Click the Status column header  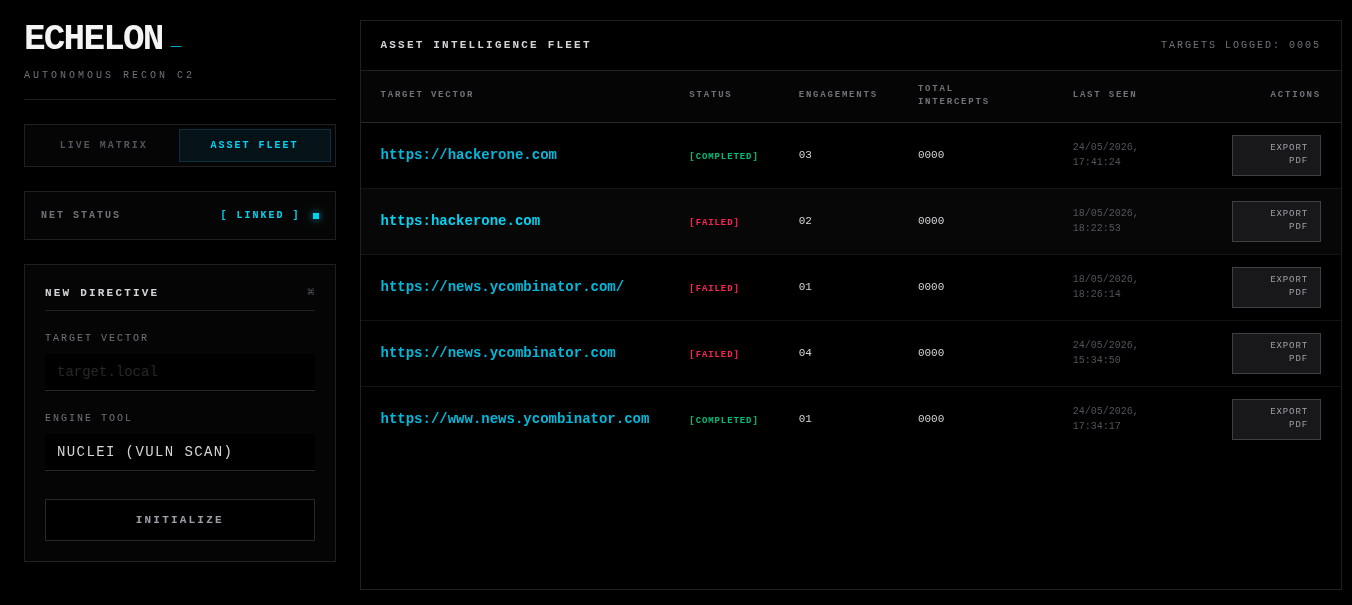[710, 95]
